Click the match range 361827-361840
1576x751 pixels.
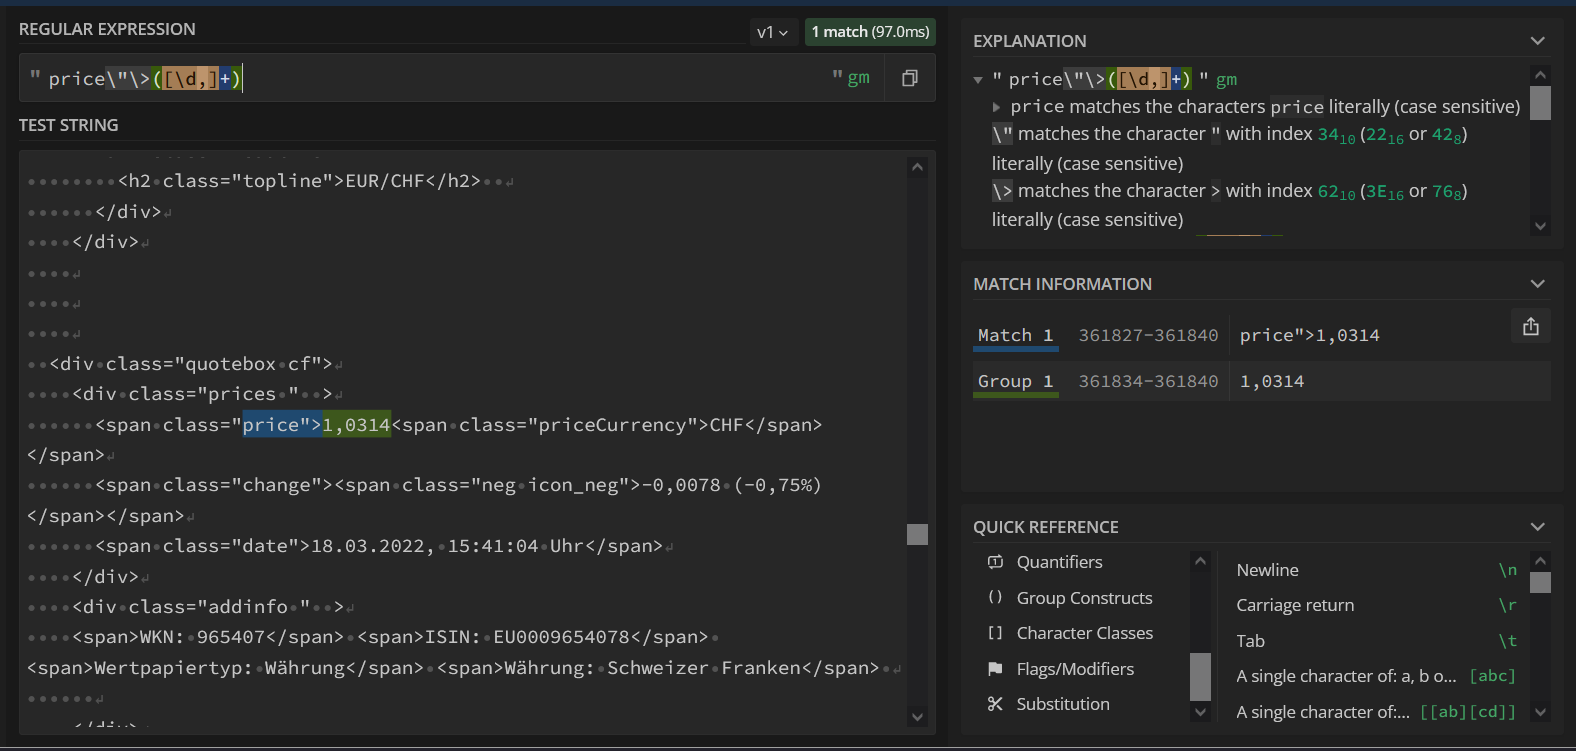[1148, 335]
